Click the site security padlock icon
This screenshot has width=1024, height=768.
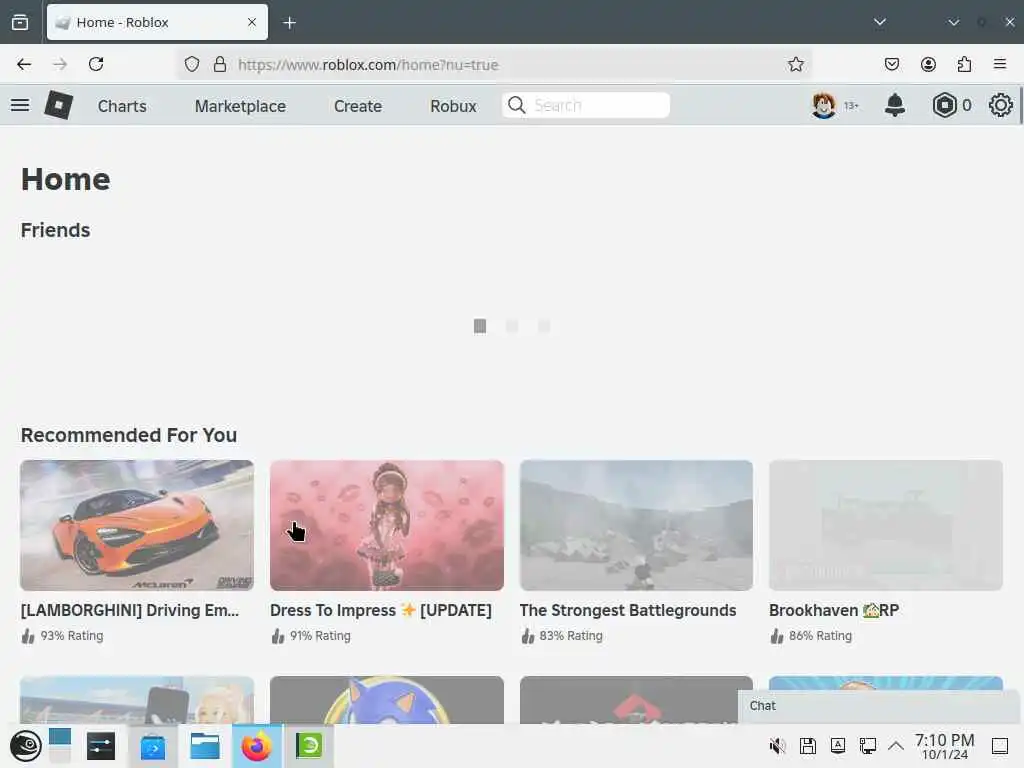[220, 64]
